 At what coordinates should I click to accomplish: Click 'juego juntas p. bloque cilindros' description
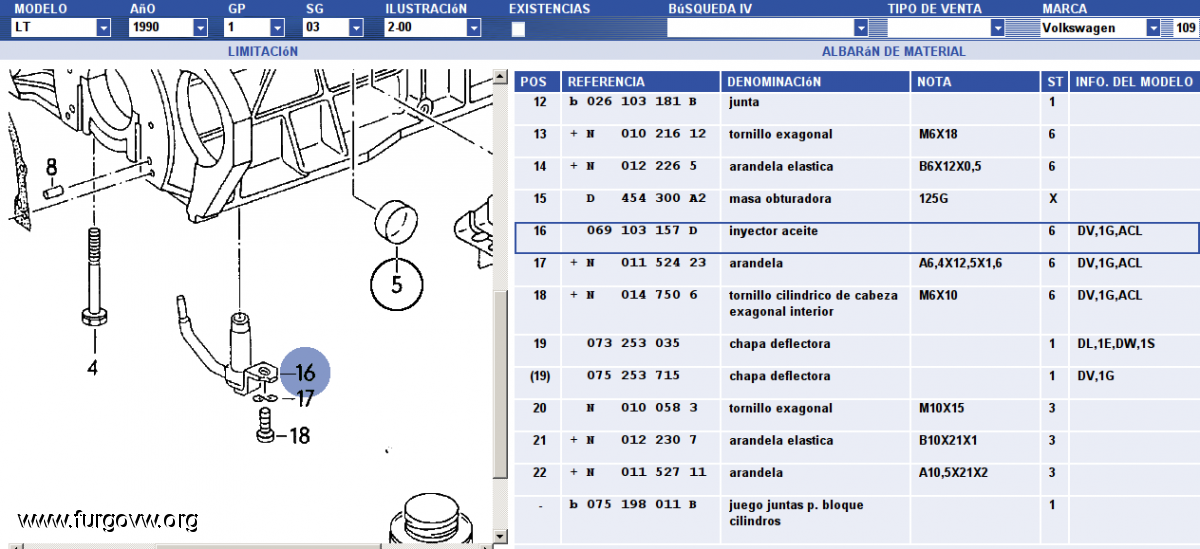[796, 513]
